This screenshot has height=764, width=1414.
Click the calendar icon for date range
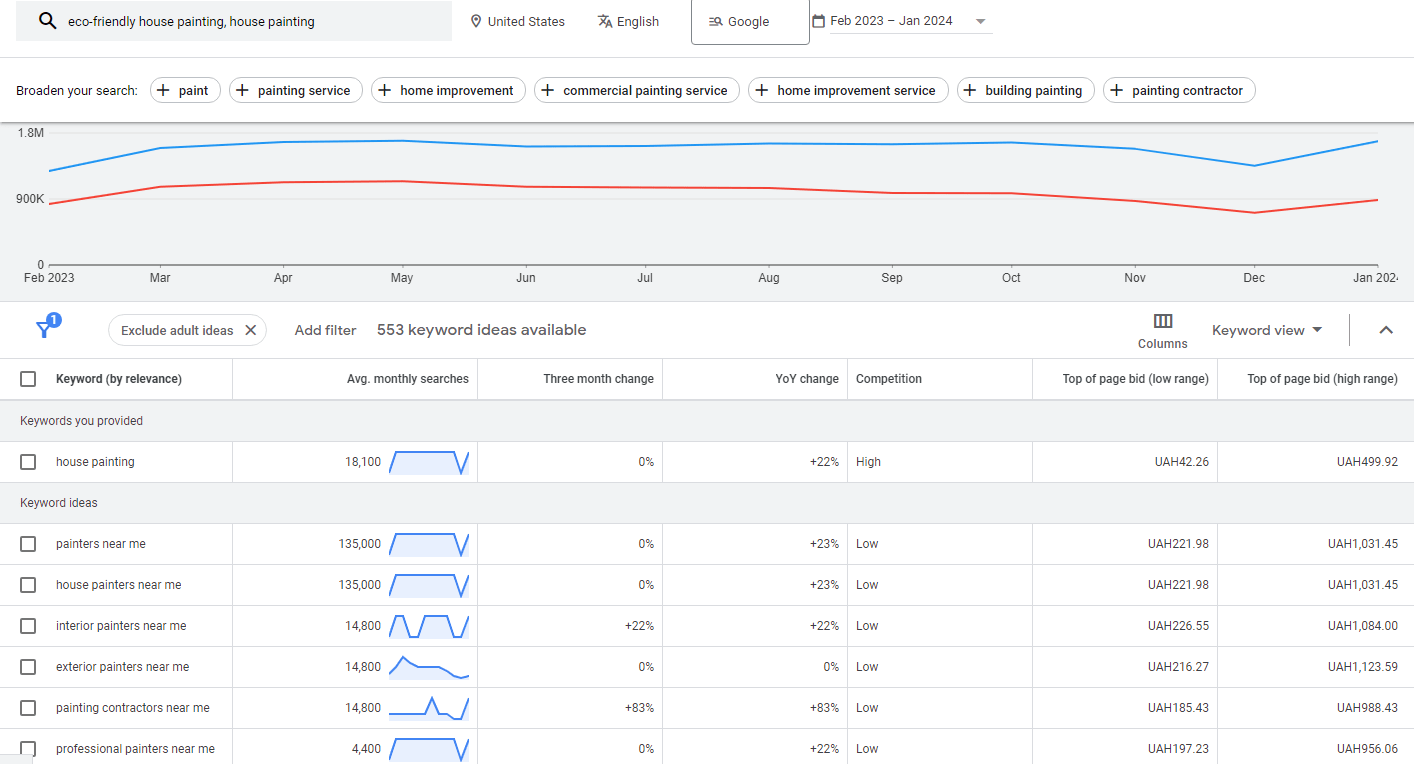(x=818, y=21)
